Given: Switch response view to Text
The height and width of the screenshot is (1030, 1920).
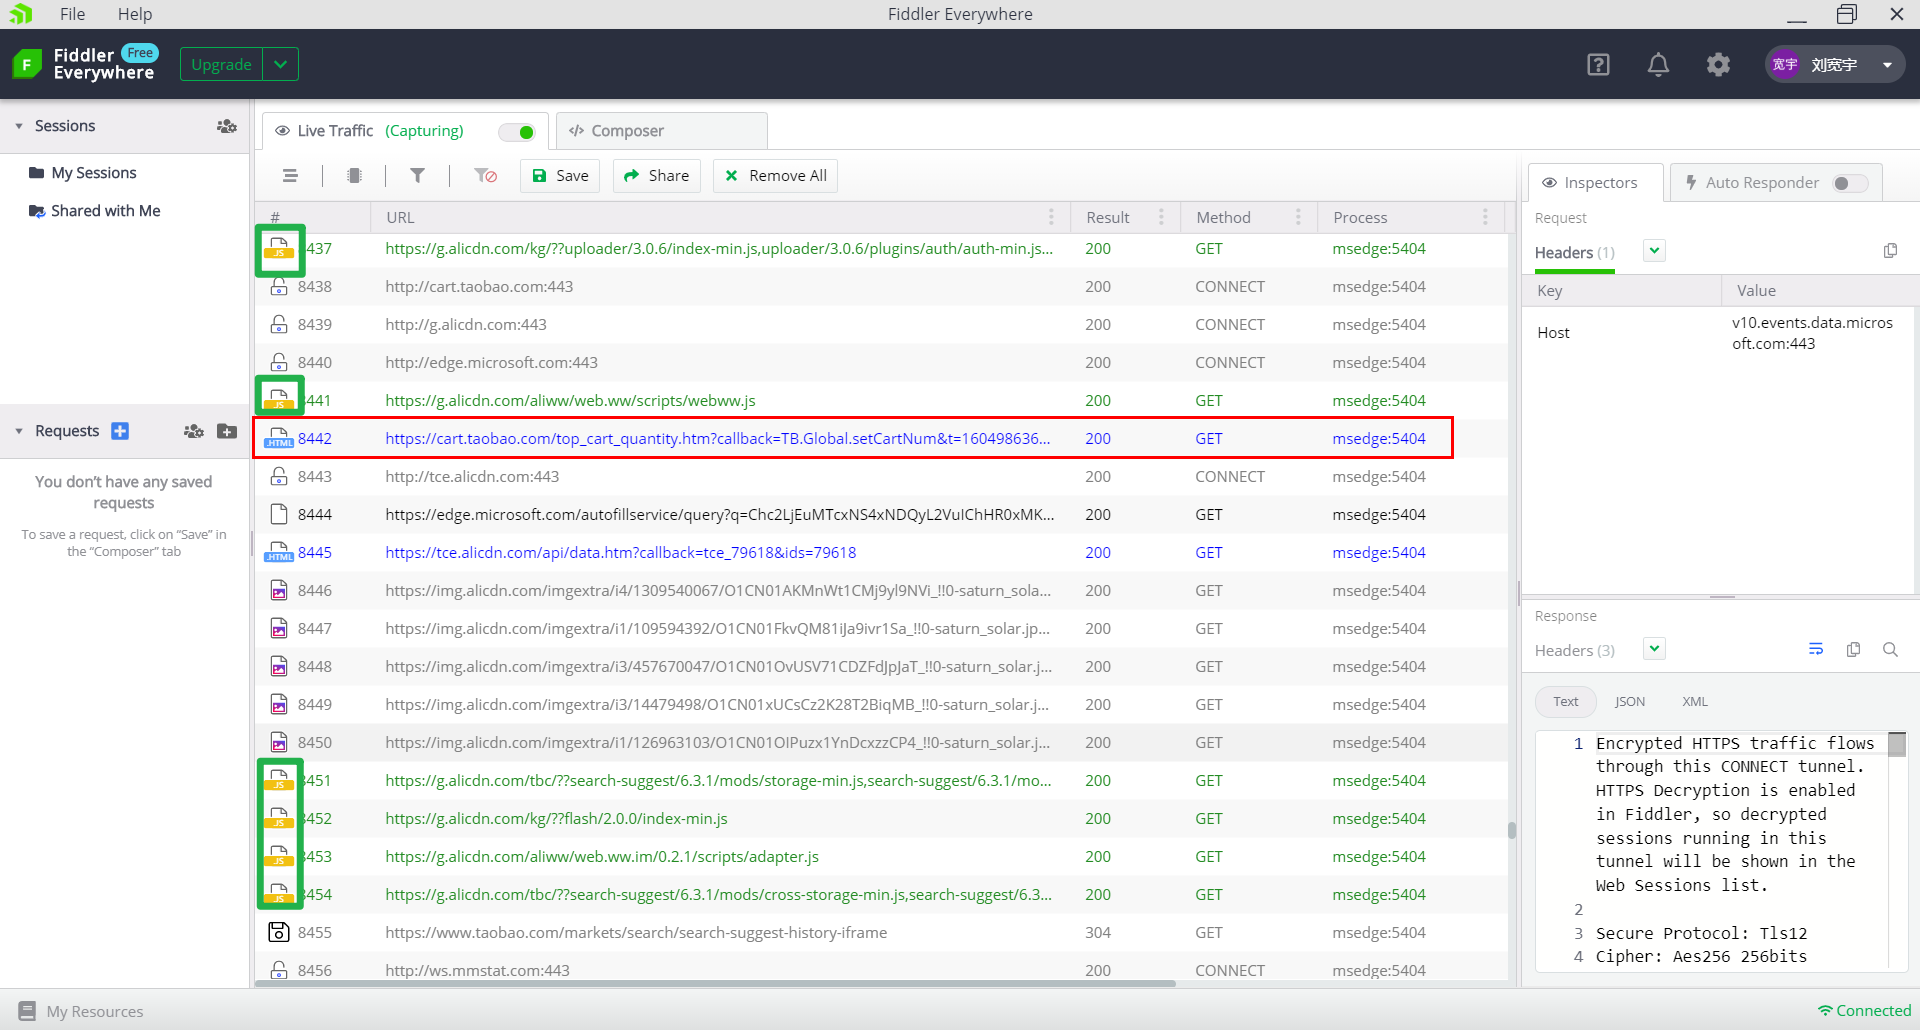Looking at the screenshot, I should tap(1566, 702).
